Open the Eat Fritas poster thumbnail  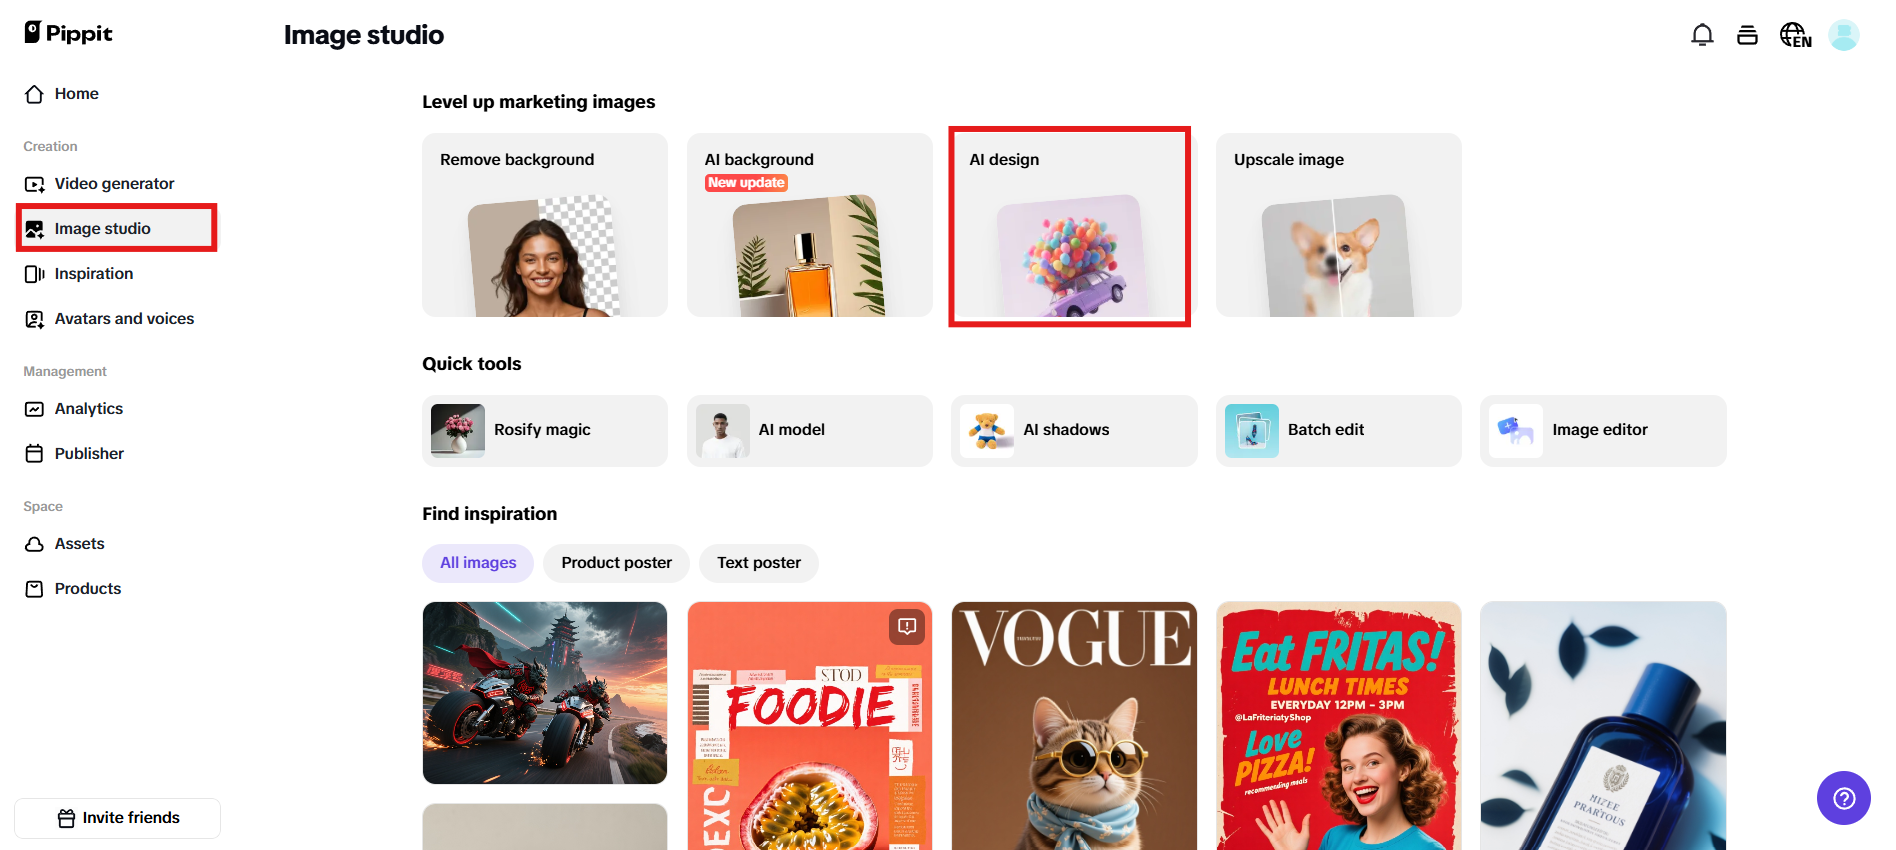click(x=1338, y=726)
